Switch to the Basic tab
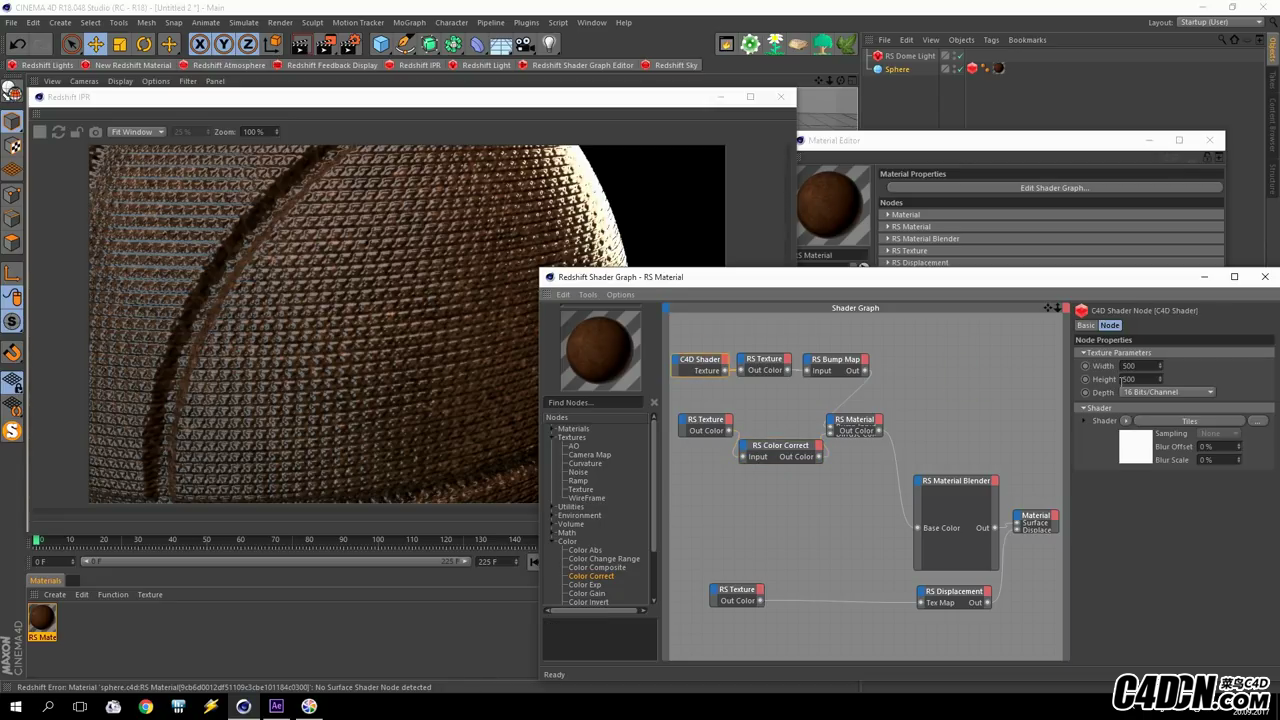Viewport: 1280px width, 720px height. tap(1086, 325)
